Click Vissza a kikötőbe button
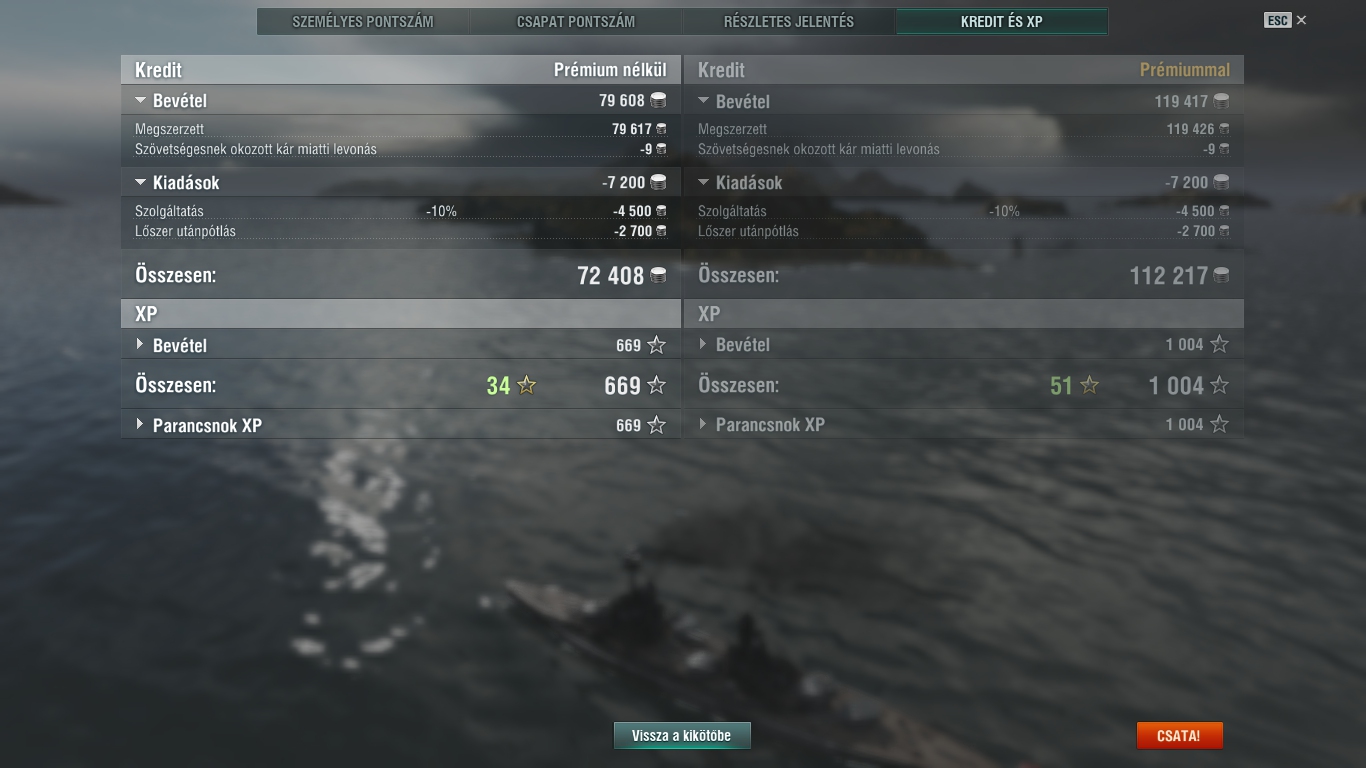This screenshot has height=768, width=1366. click(682, 736)
